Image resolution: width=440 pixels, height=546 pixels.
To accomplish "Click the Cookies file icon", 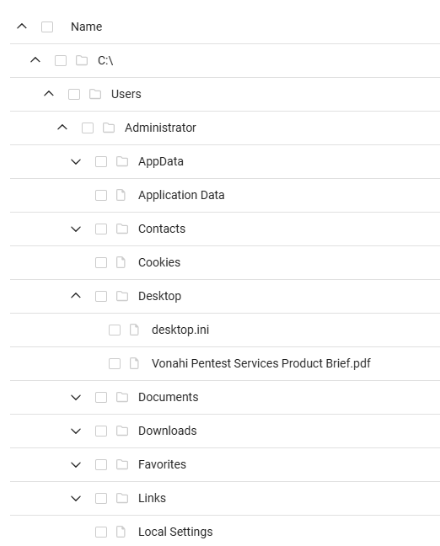I will click(121, 262).
